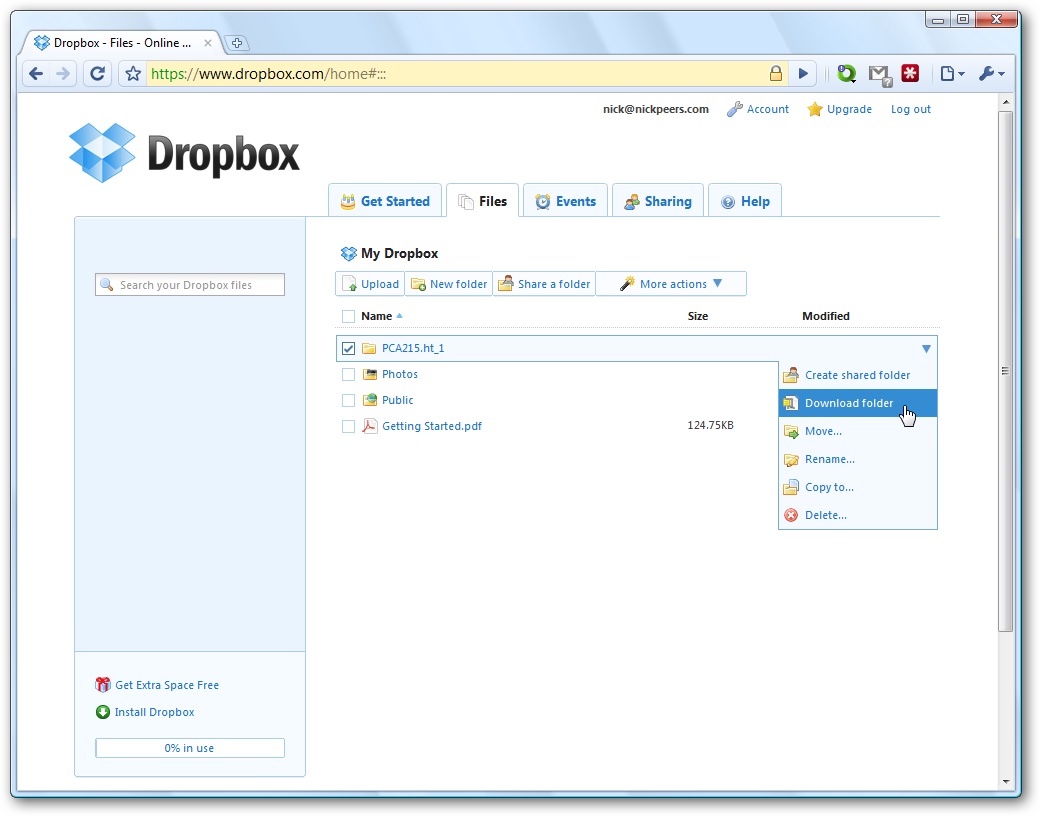Click the browser back arrow
This screenshot has height=816, width=1040.
[36, 74]
